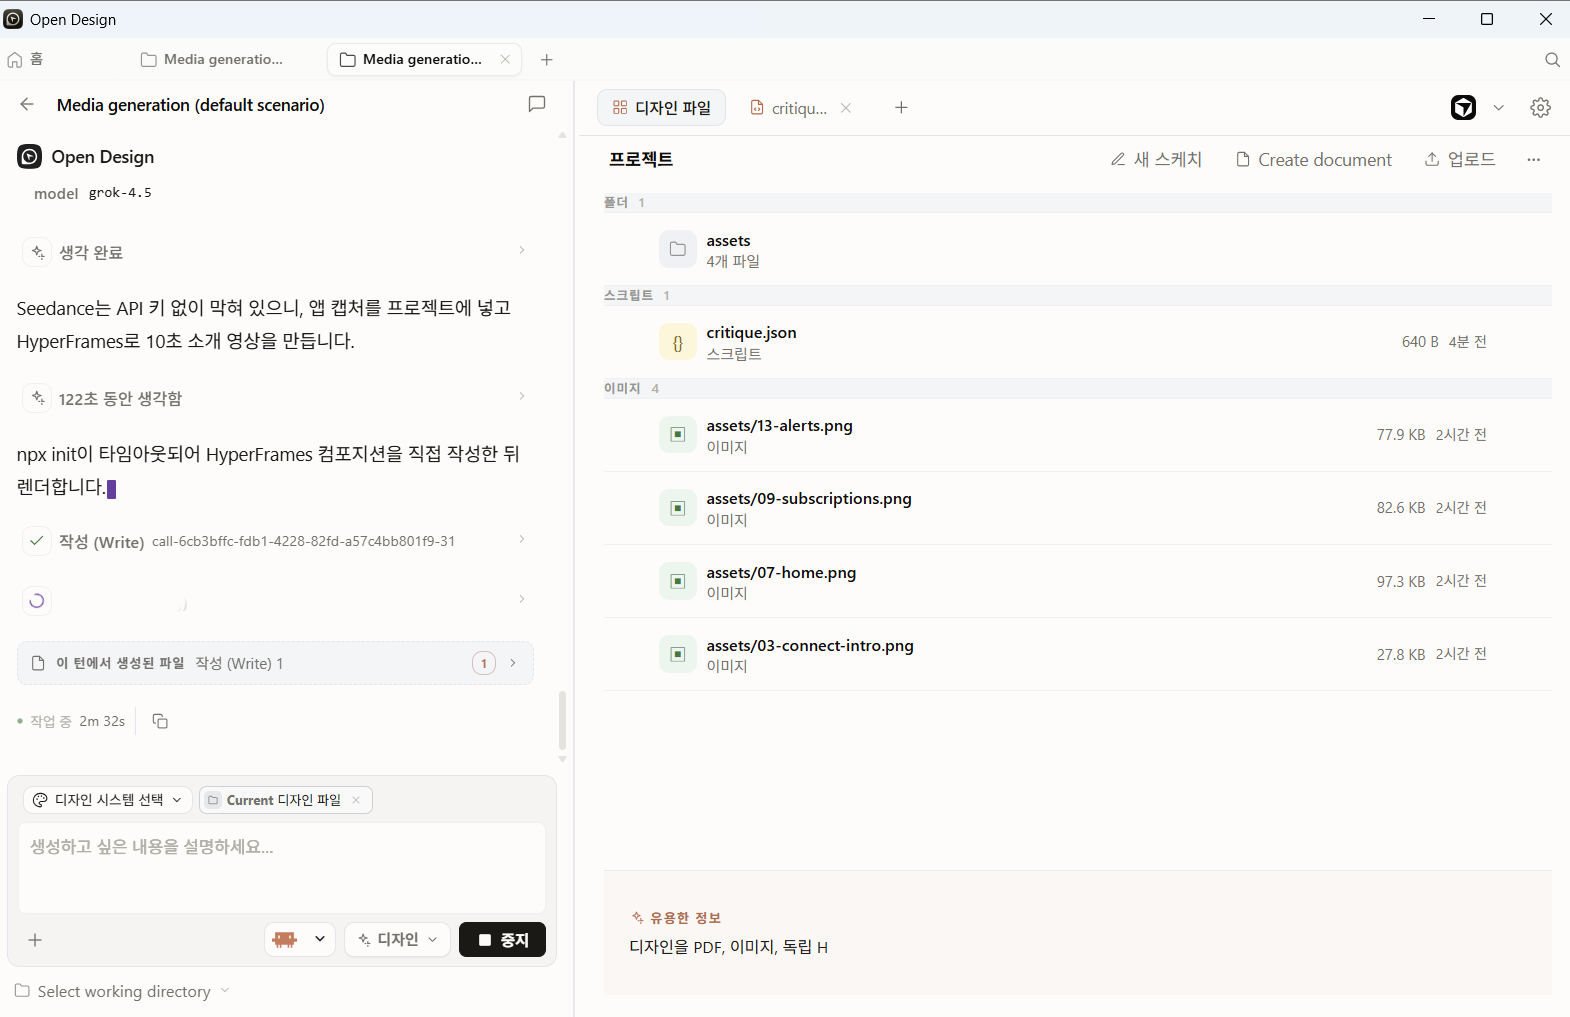Click the black agent logo icon
This screenshot has height=1017, width=1570.
click(1464, 108)
